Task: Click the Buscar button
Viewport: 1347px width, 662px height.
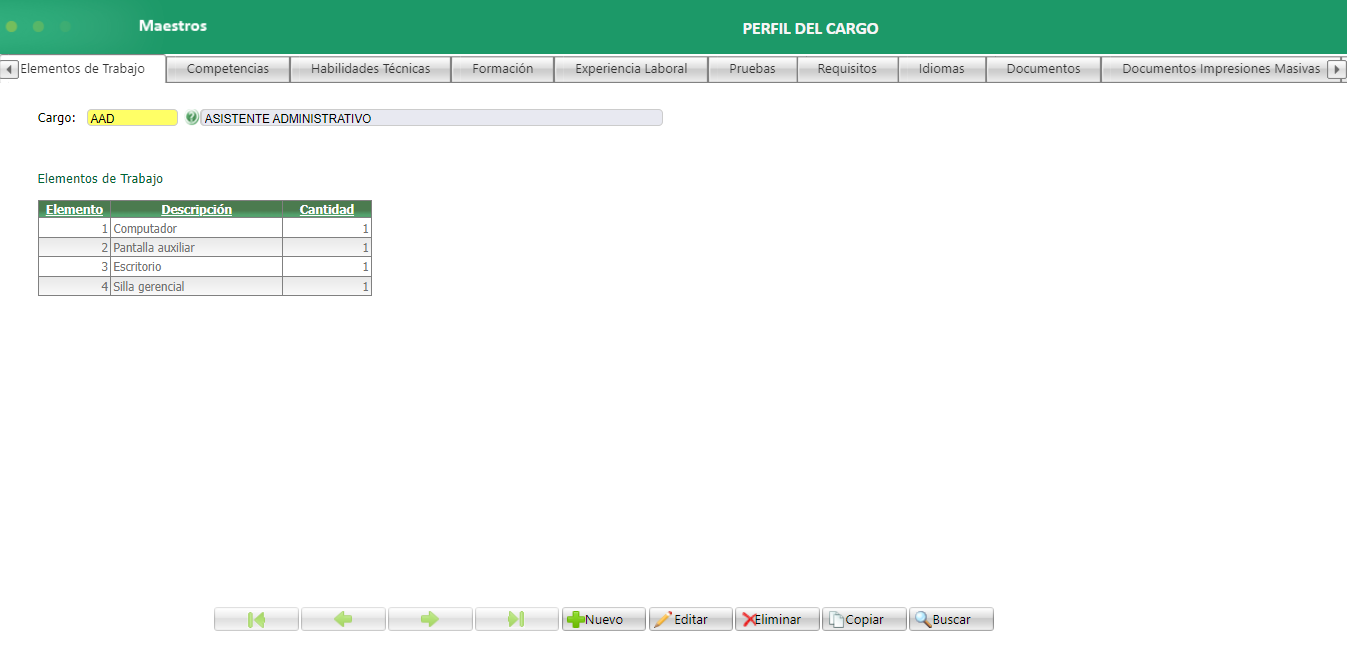Action: [x=951, y=619]
